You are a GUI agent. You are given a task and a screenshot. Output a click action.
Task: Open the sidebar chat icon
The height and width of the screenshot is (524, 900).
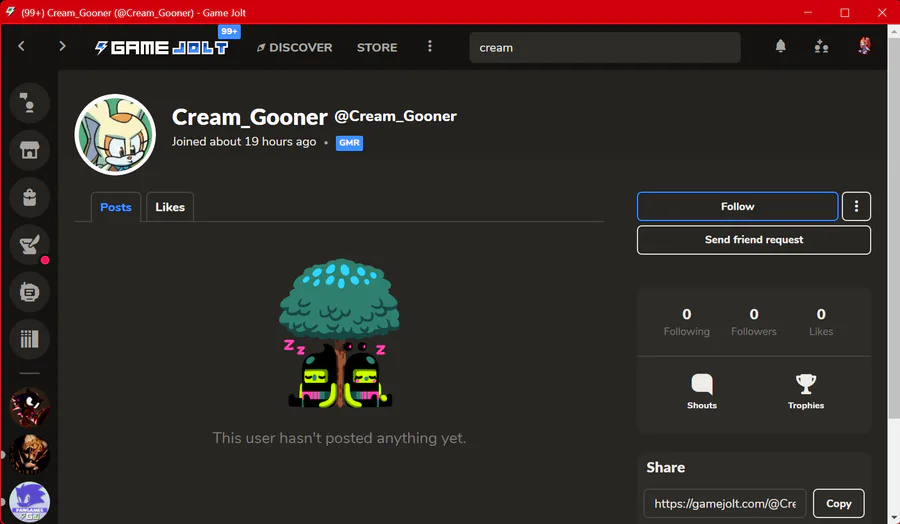pyautogui.click(x=29, y=103)
